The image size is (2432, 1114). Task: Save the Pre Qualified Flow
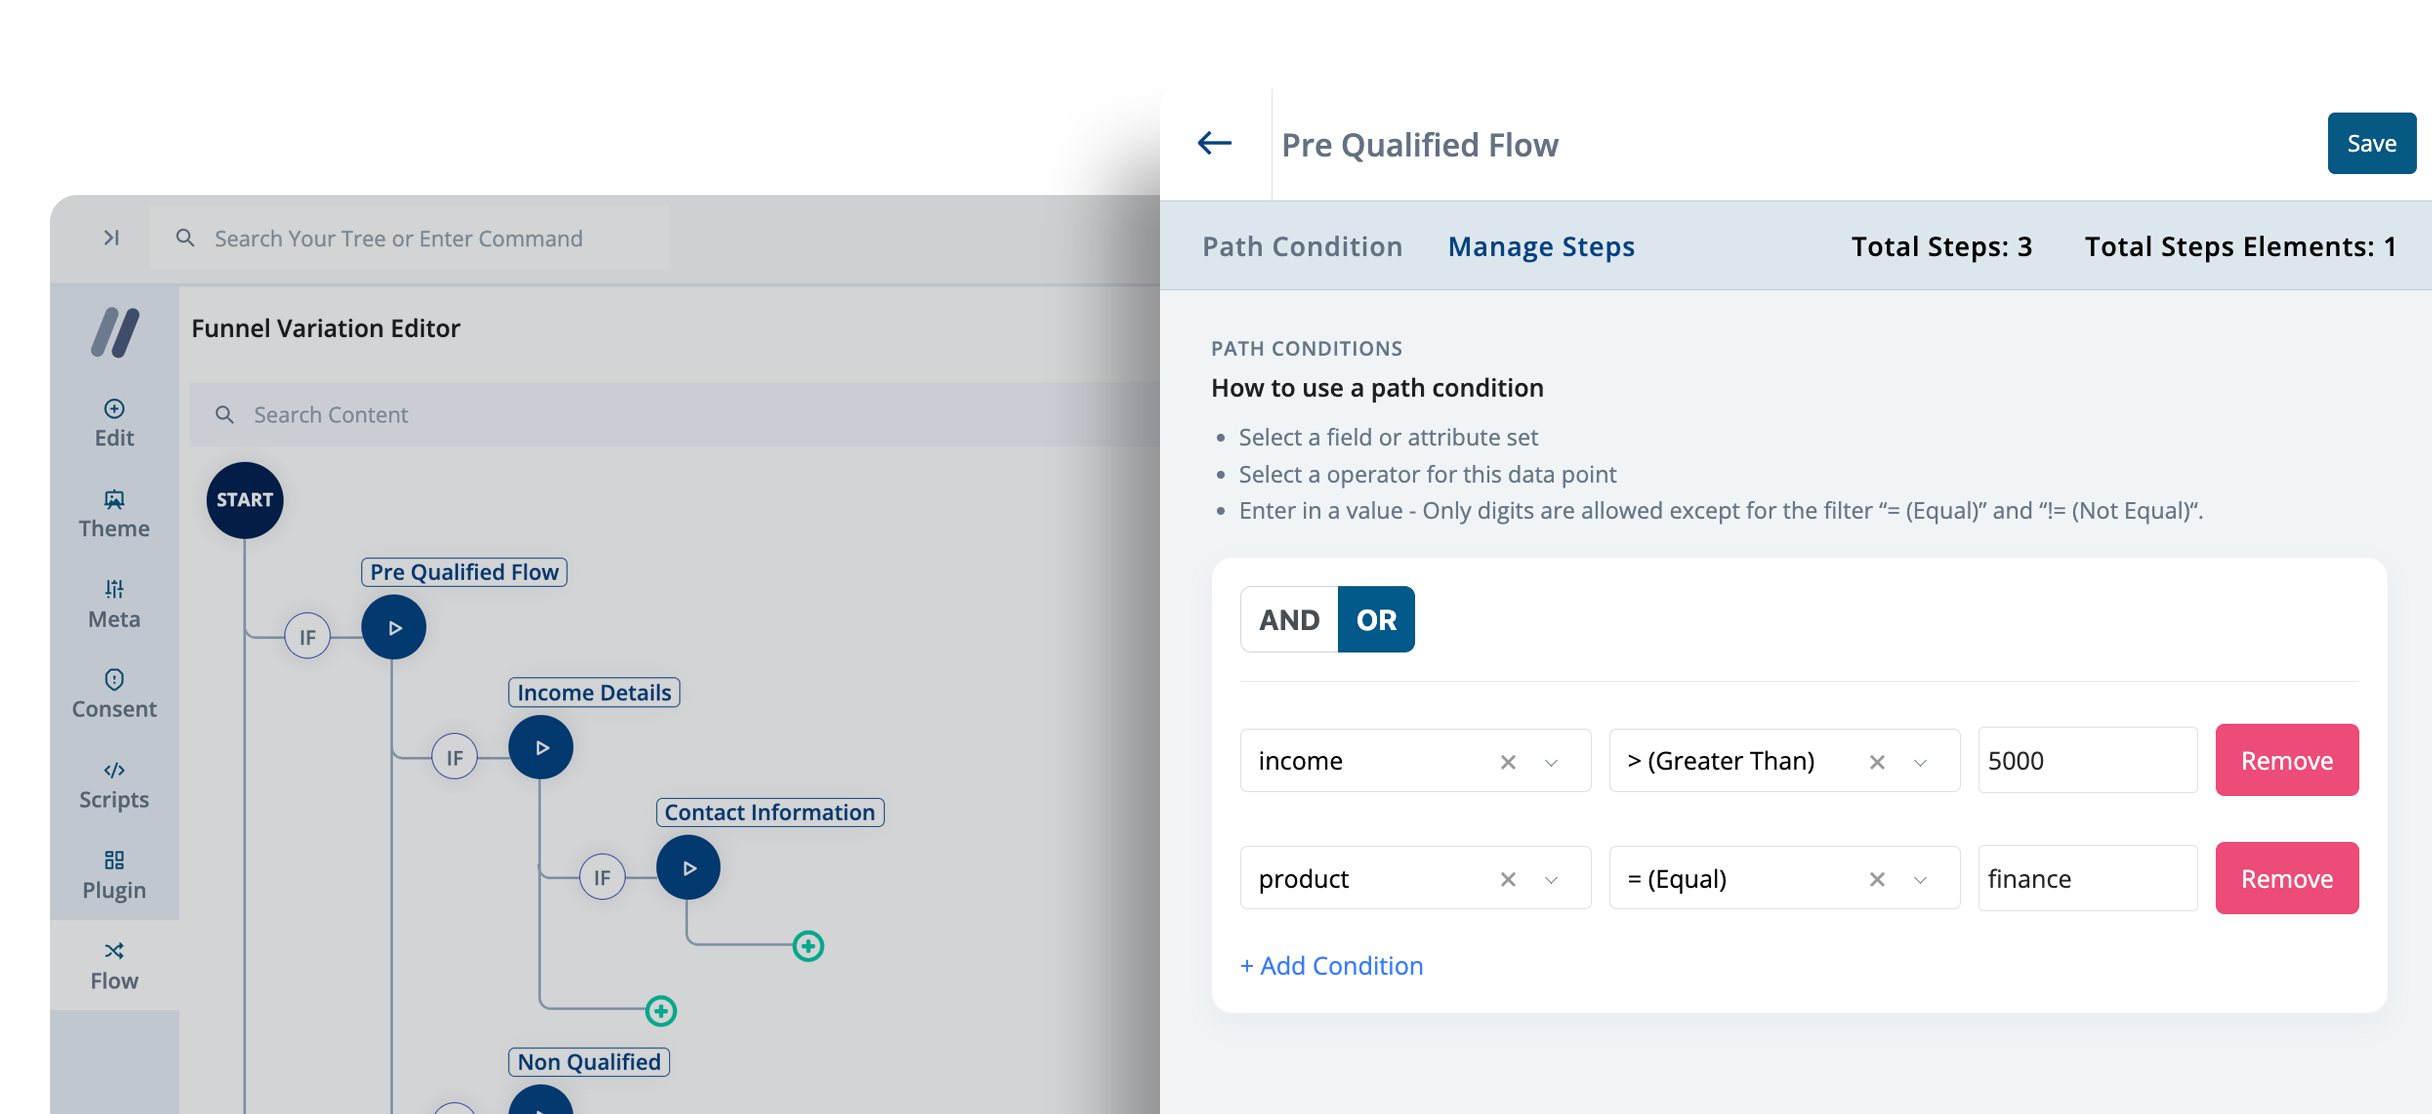[2372, 143]
